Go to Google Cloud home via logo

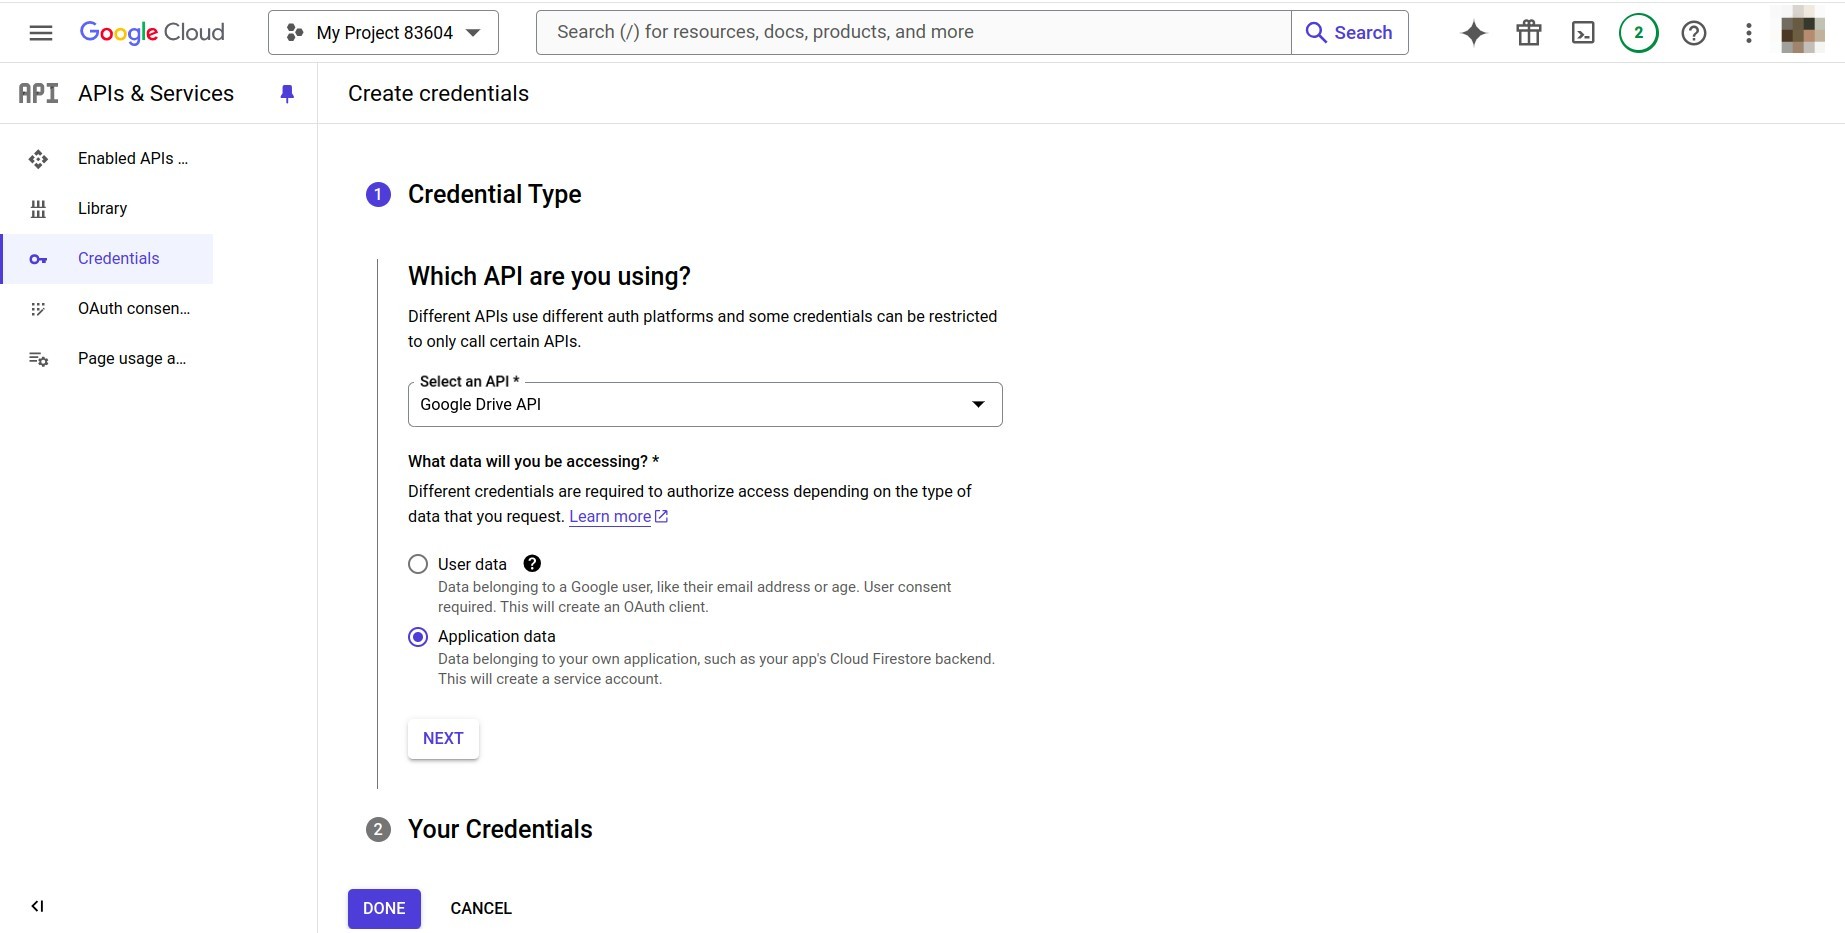(152, 31)
